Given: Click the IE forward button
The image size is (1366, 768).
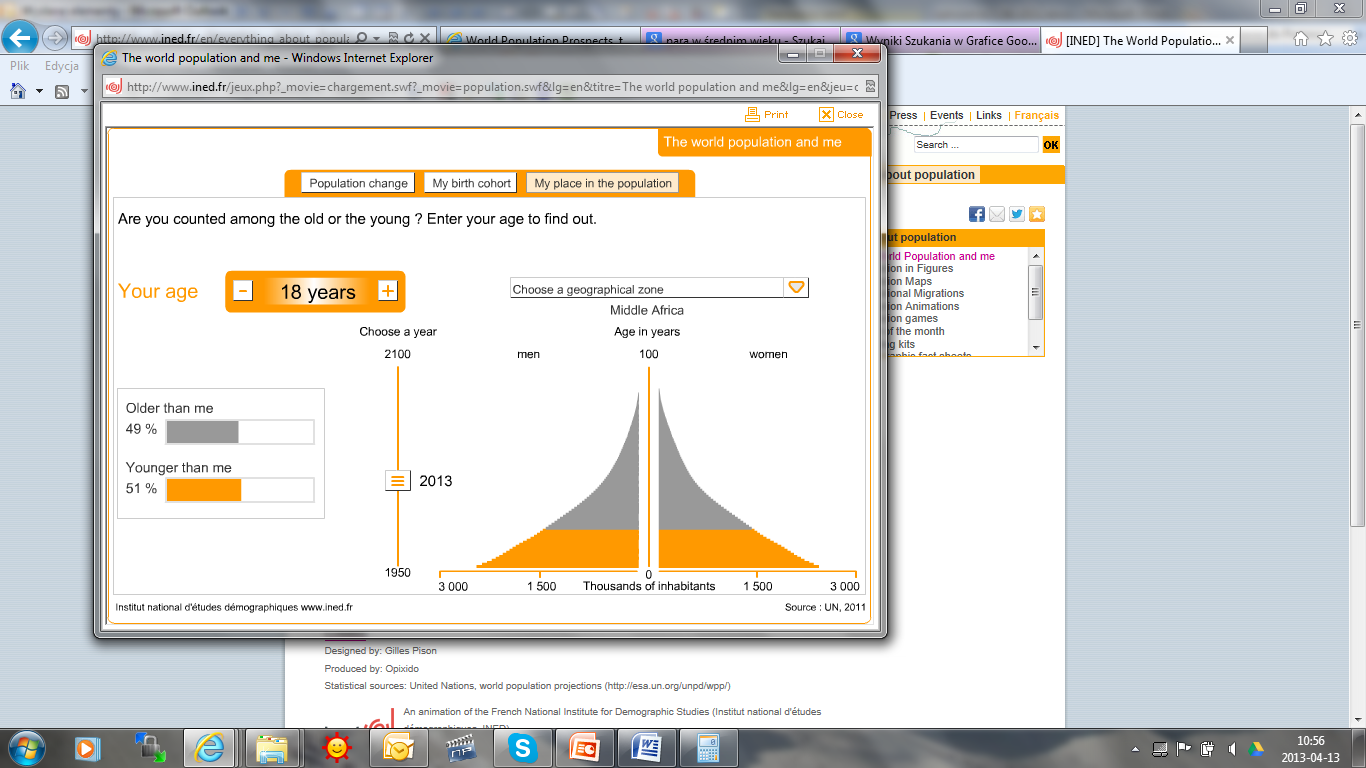Looking at the screenshot, I should [x=55, y=38].
